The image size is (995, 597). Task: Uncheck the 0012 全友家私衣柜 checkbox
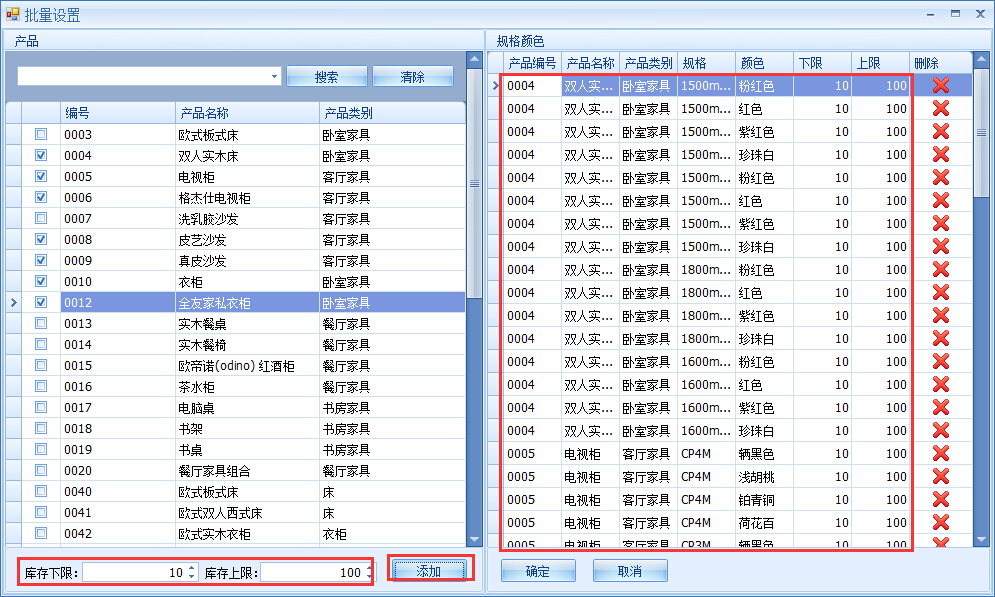39,302
